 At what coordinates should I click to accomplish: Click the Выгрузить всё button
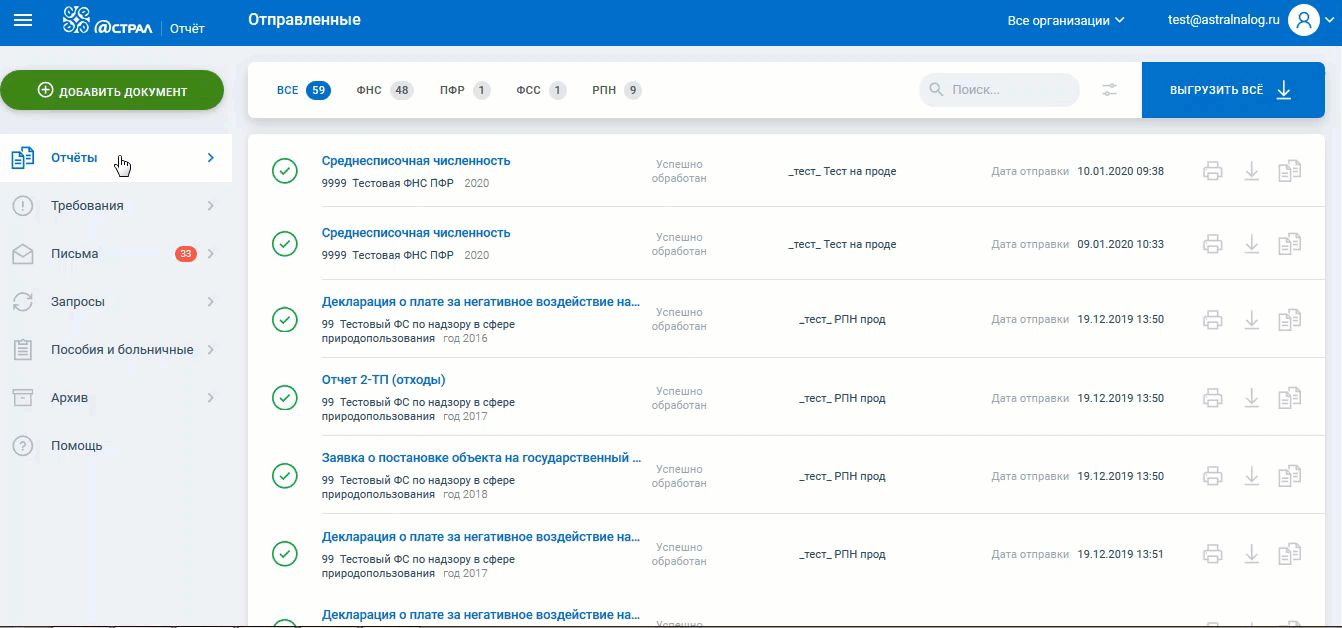[x=1233, y=90]
